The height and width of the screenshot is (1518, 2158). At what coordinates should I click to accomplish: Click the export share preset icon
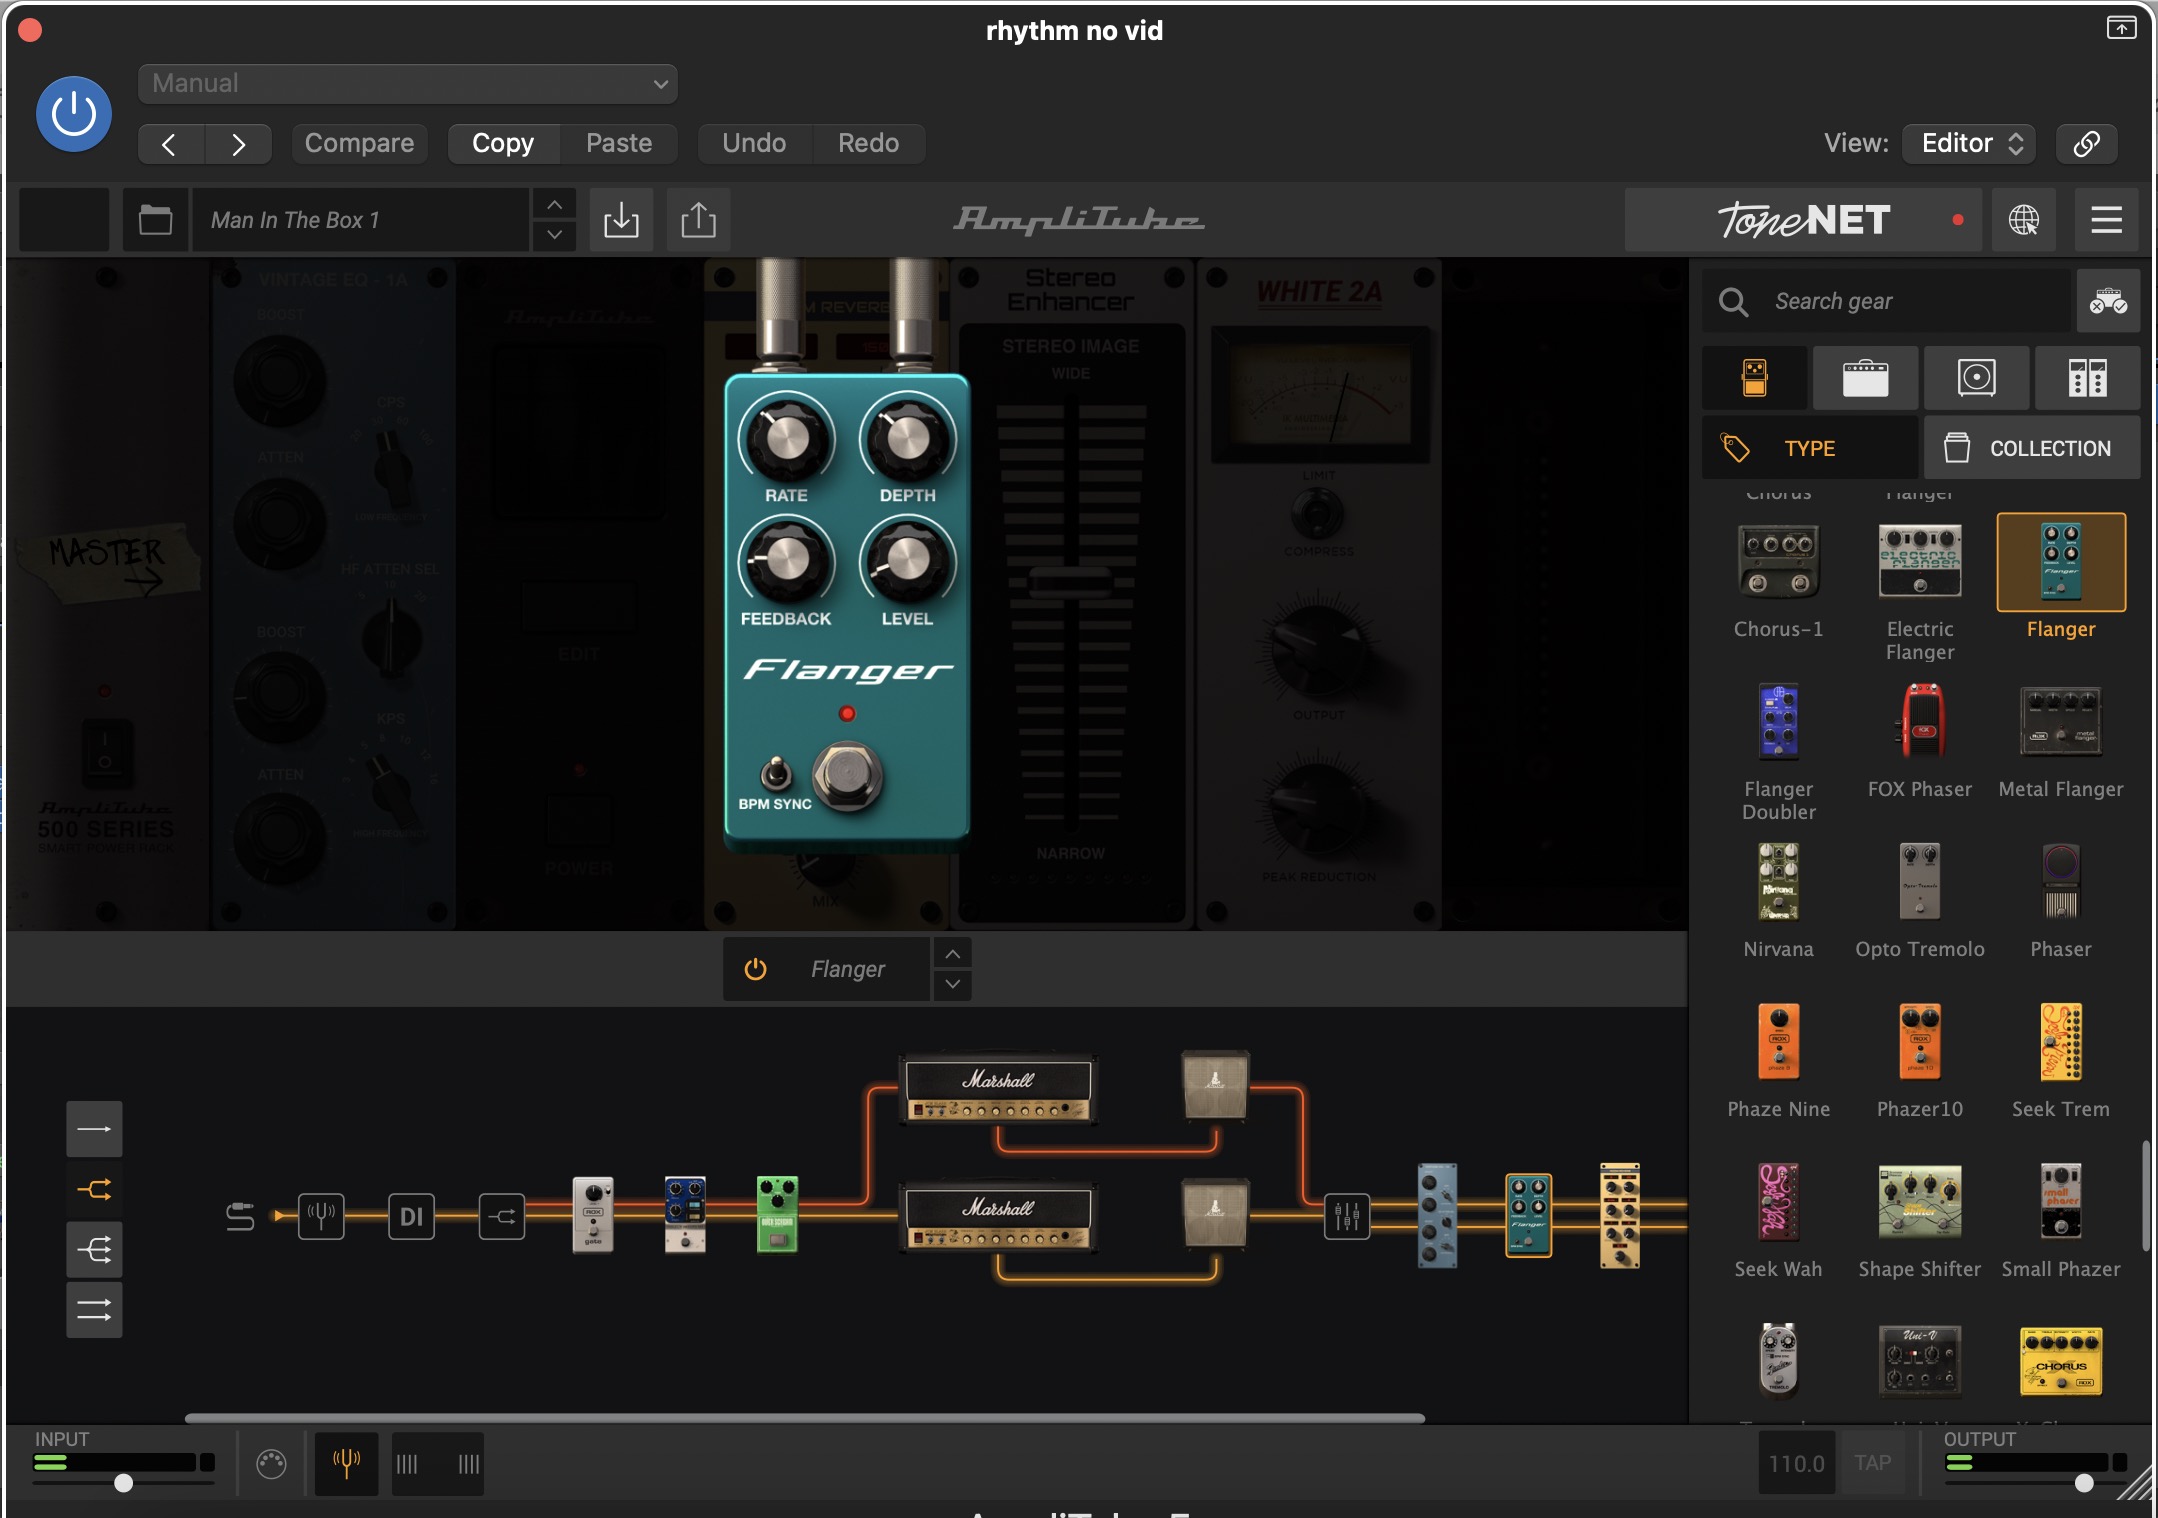[x=698, y=220]
